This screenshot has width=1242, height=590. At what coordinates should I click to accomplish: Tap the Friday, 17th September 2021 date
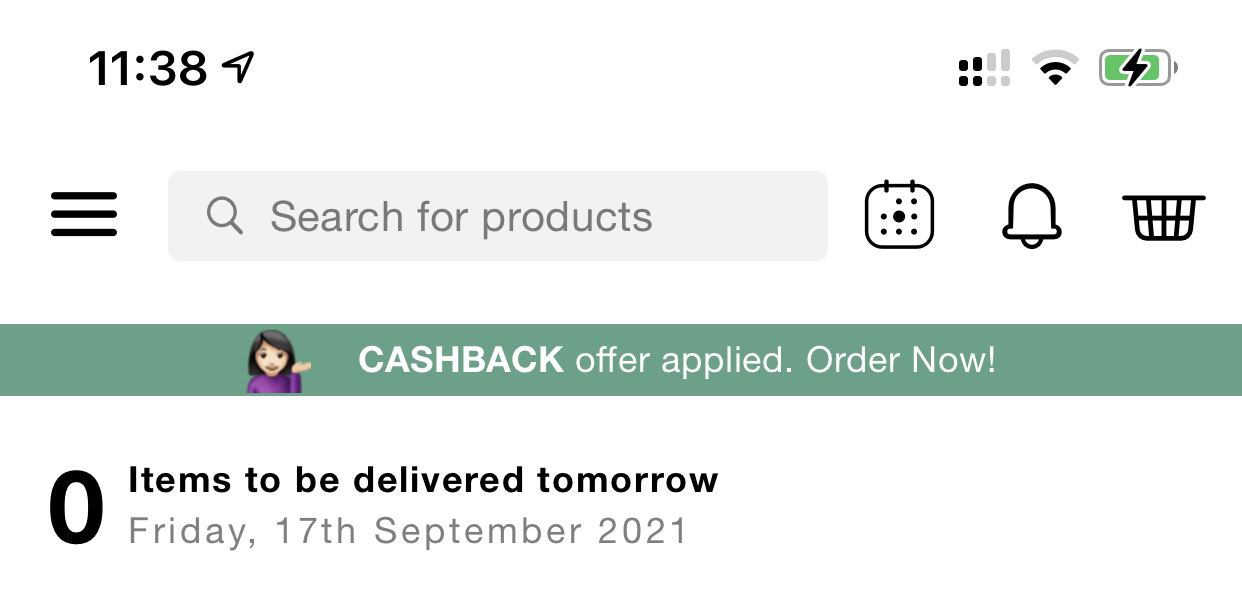click(x=408, y=531)
